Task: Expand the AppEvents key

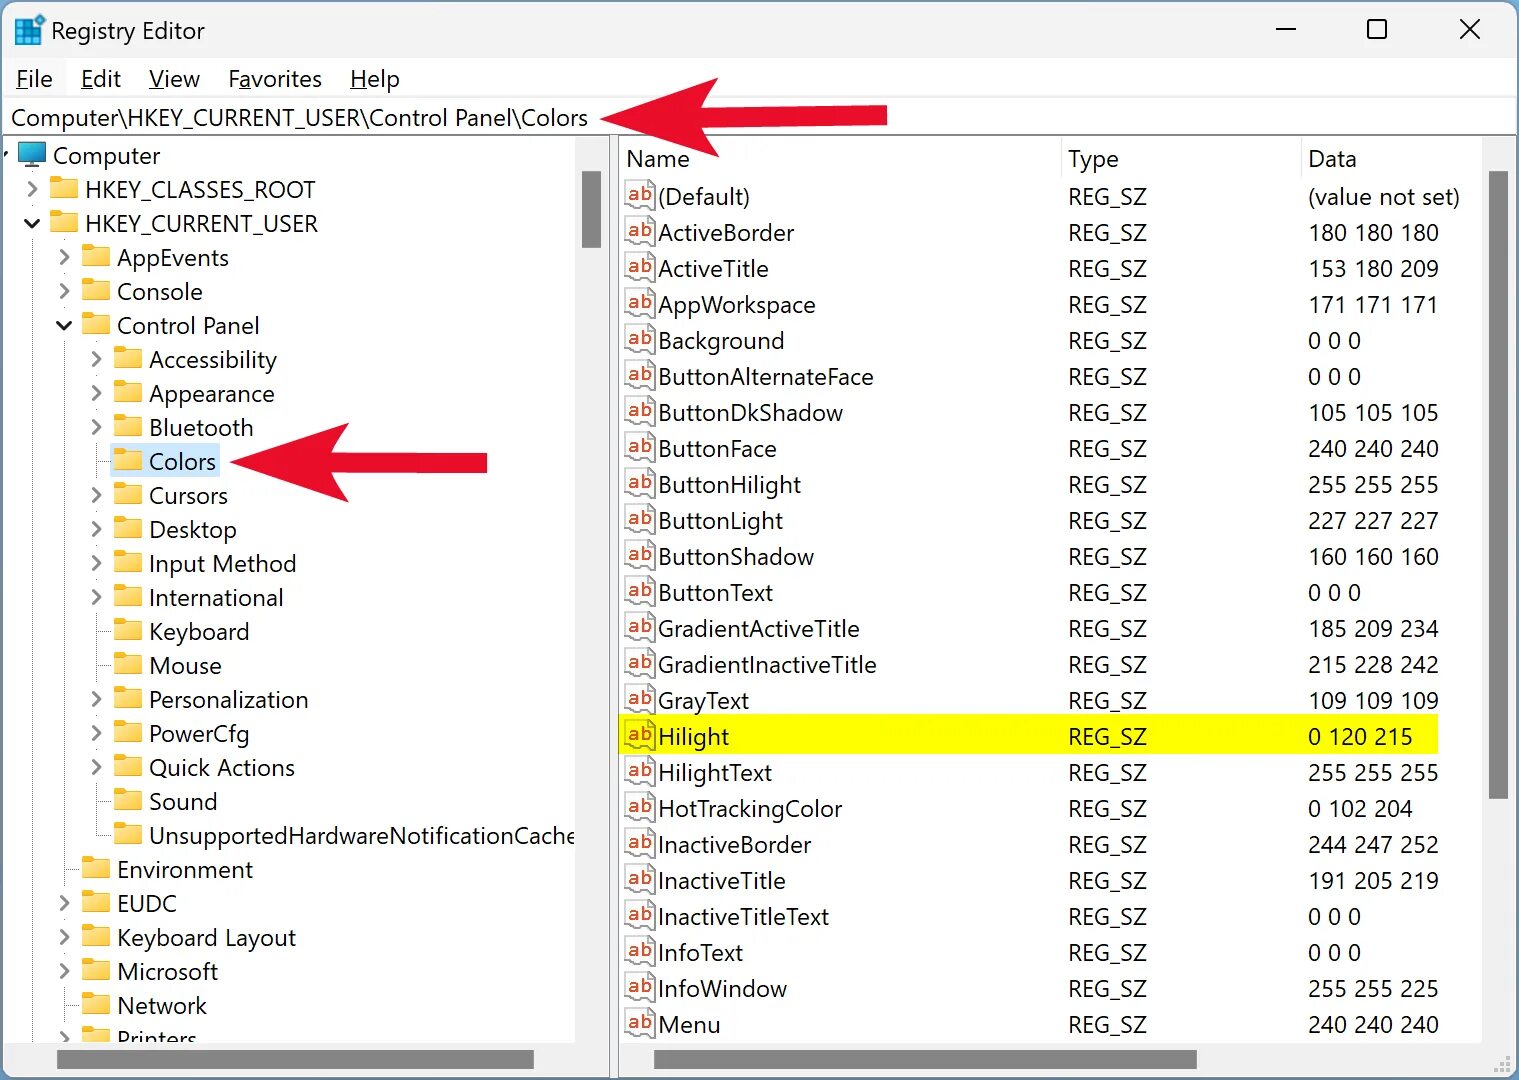Action: pyautogui.click(x=64, y=257)
